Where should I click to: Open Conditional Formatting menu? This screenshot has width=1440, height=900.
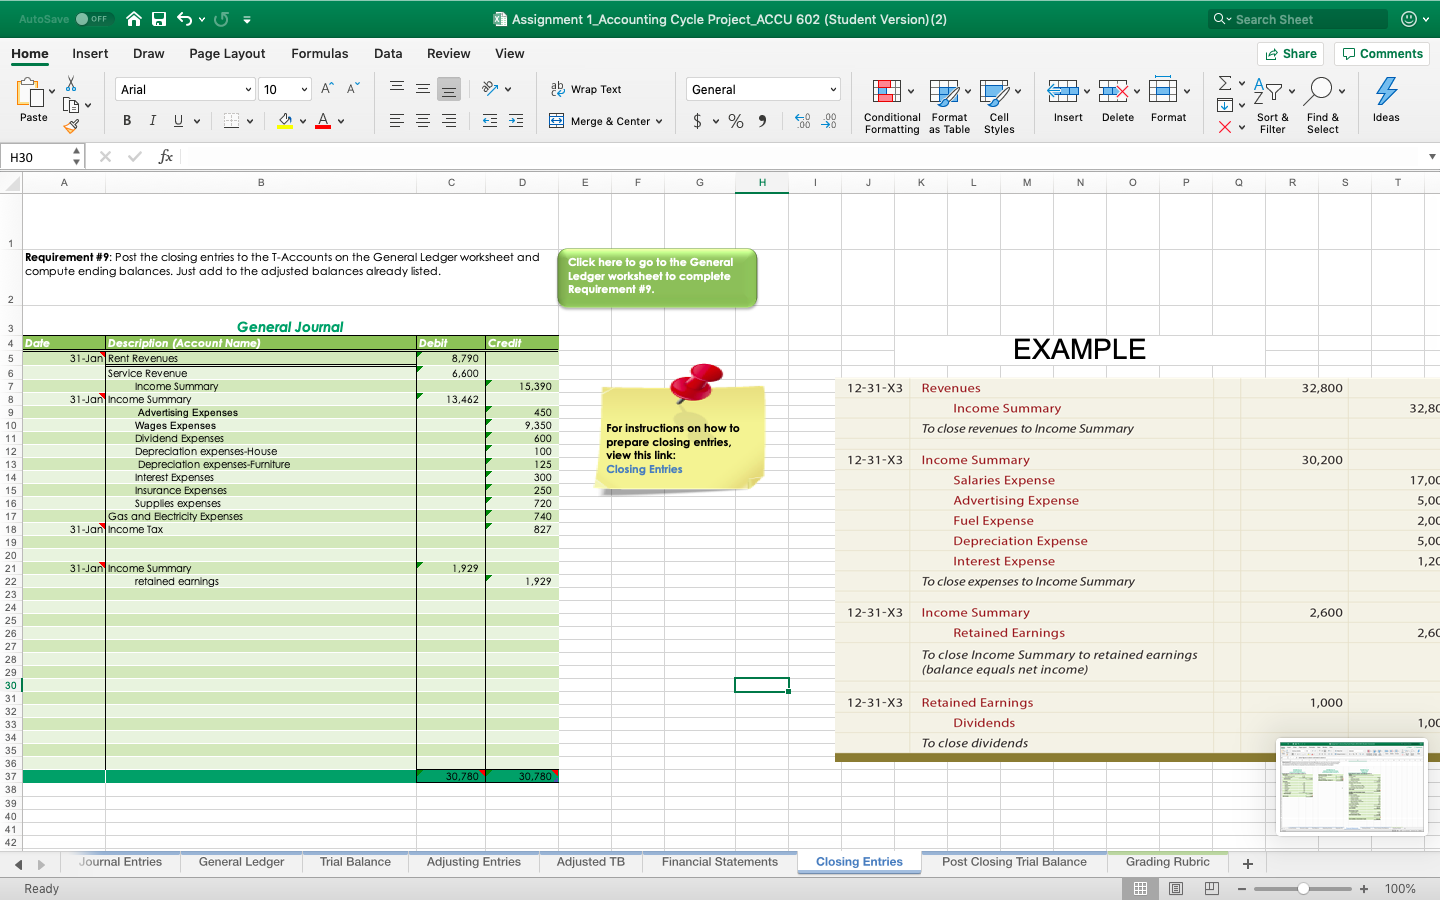(892, 105)
